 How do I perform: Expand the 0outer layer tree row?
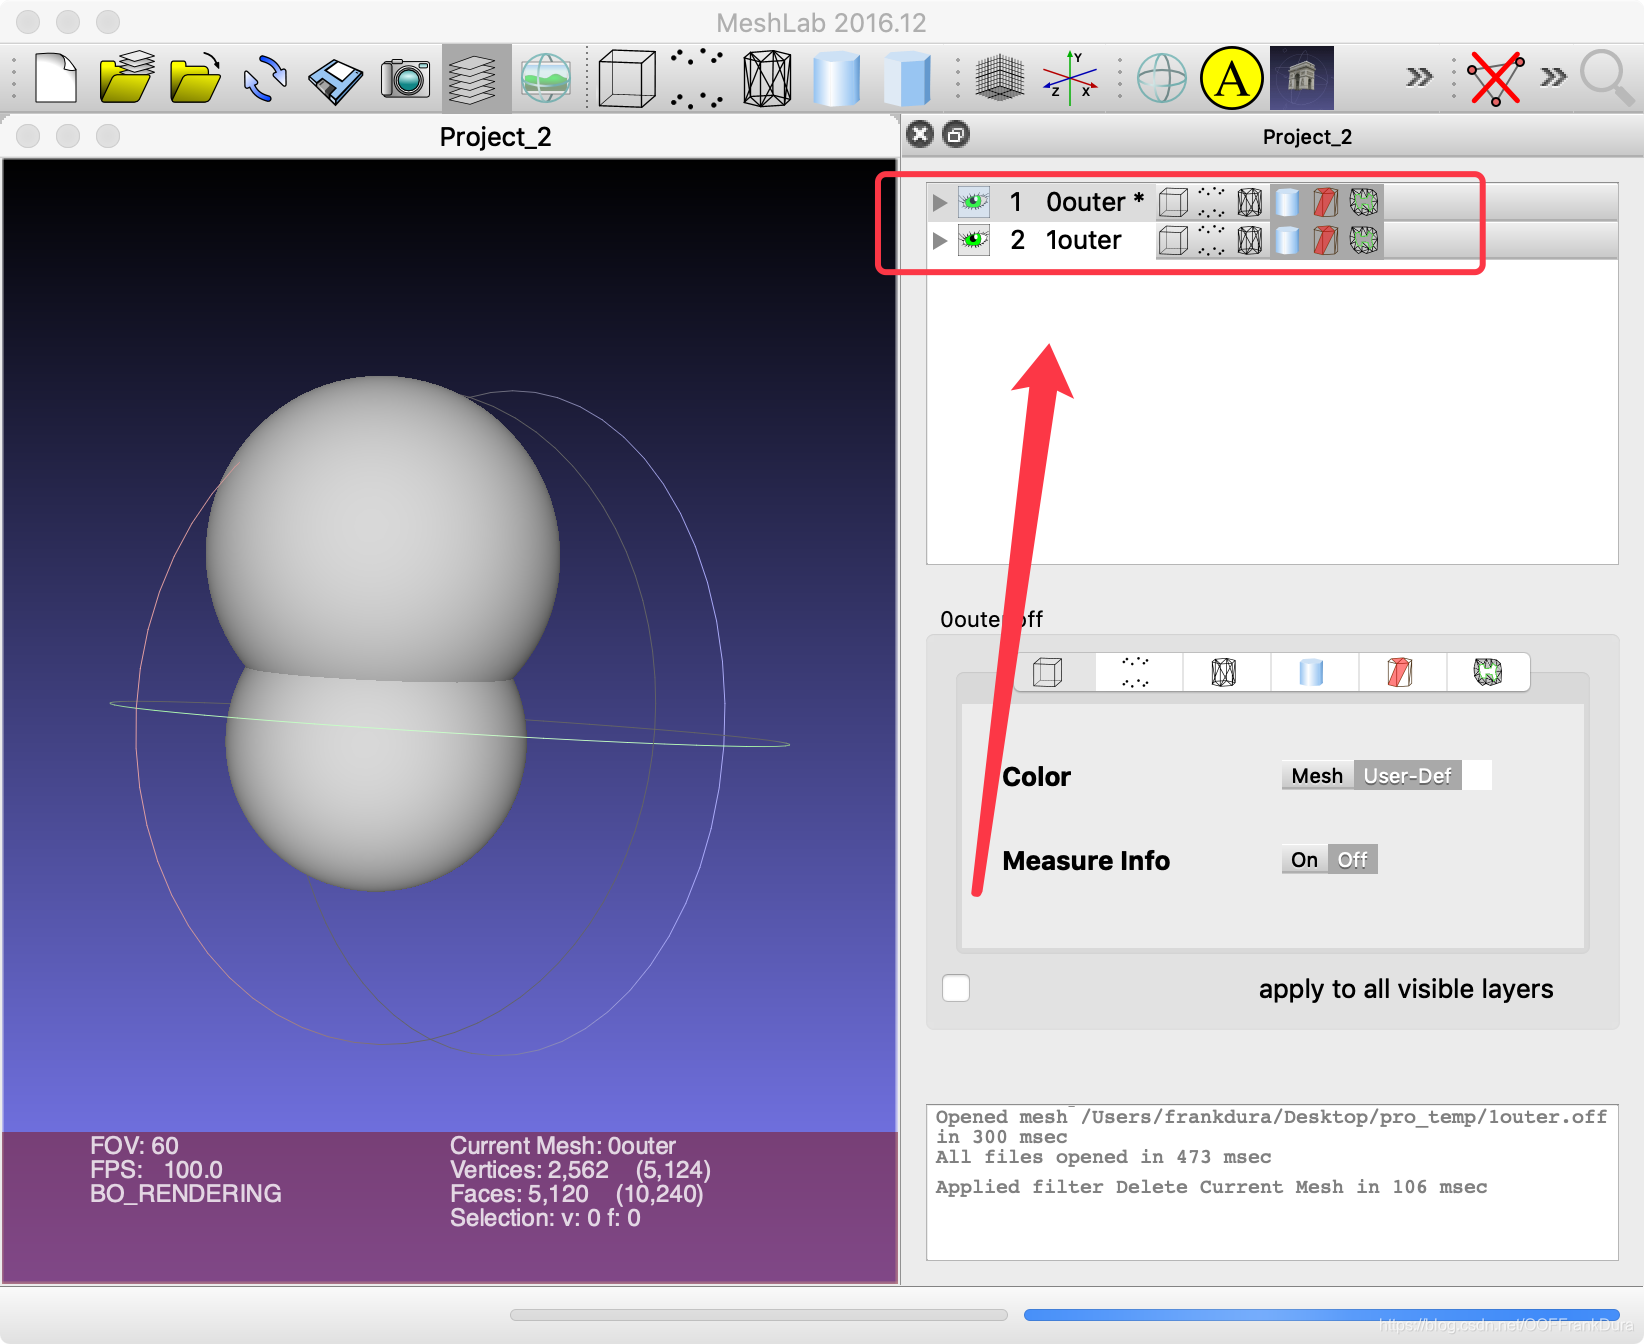pyautogui.click(x=939, y=202)
